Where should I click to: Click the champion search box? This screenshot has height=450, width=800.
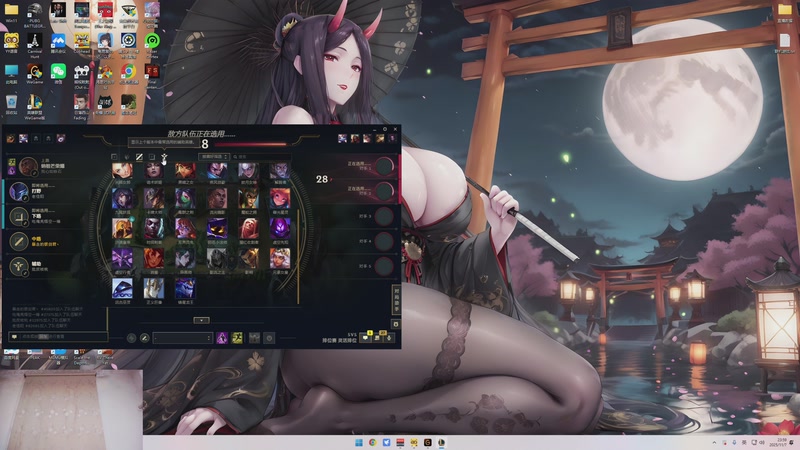pyautogui.click(x=261, y=157)
